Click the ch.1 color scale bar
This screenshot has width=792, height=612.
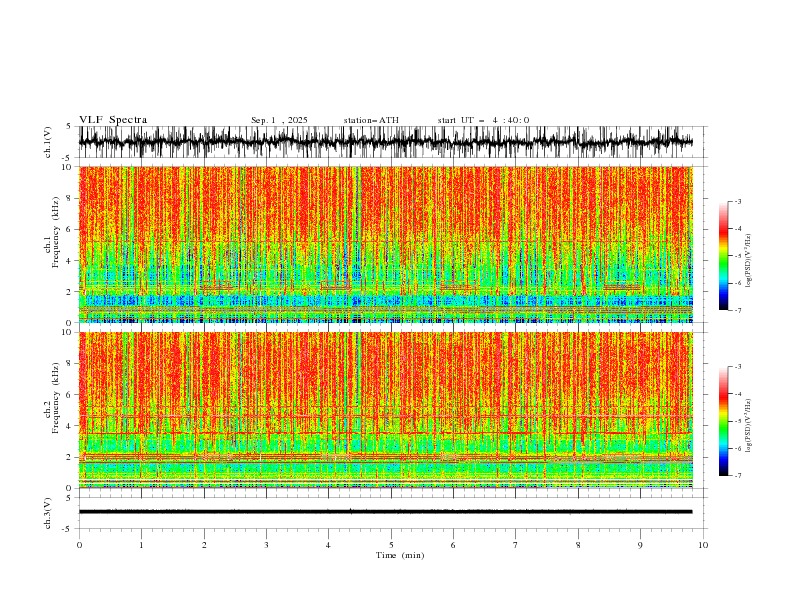pyautogui.click(x=723, y=256)
